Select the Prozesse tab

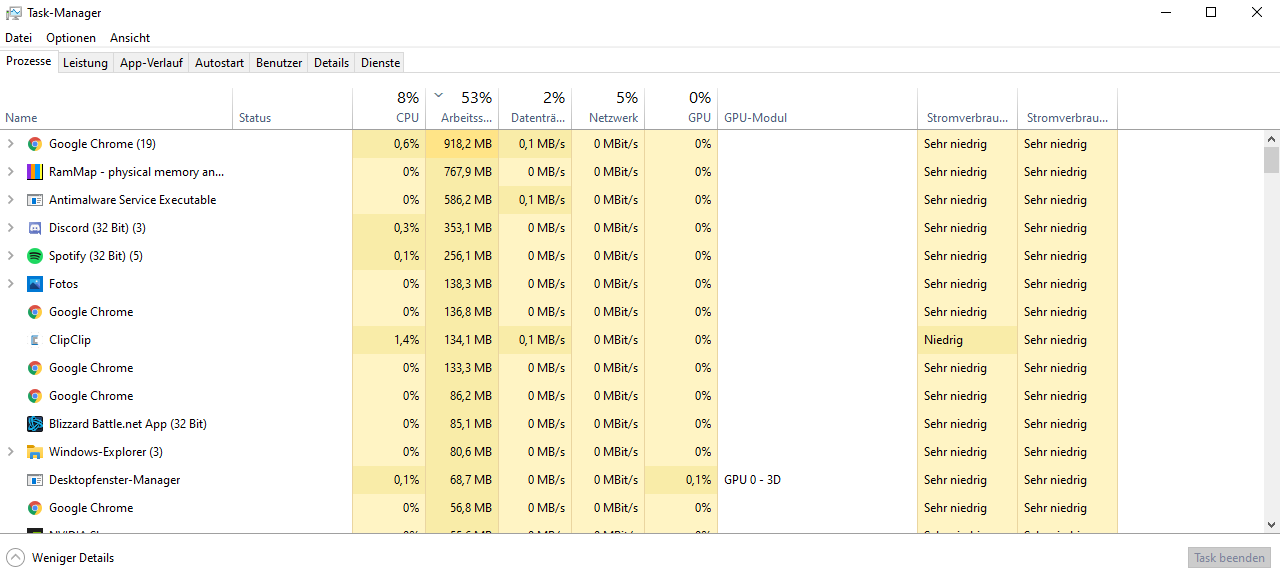pyautogui.click(x=28, y=62)
